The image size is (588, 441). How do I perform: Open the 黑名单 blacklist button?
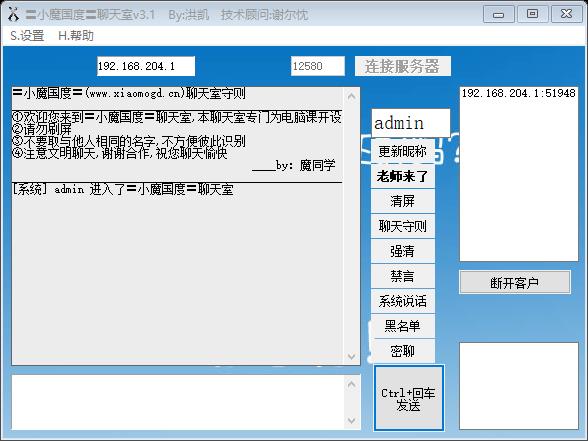coord(403,326)
